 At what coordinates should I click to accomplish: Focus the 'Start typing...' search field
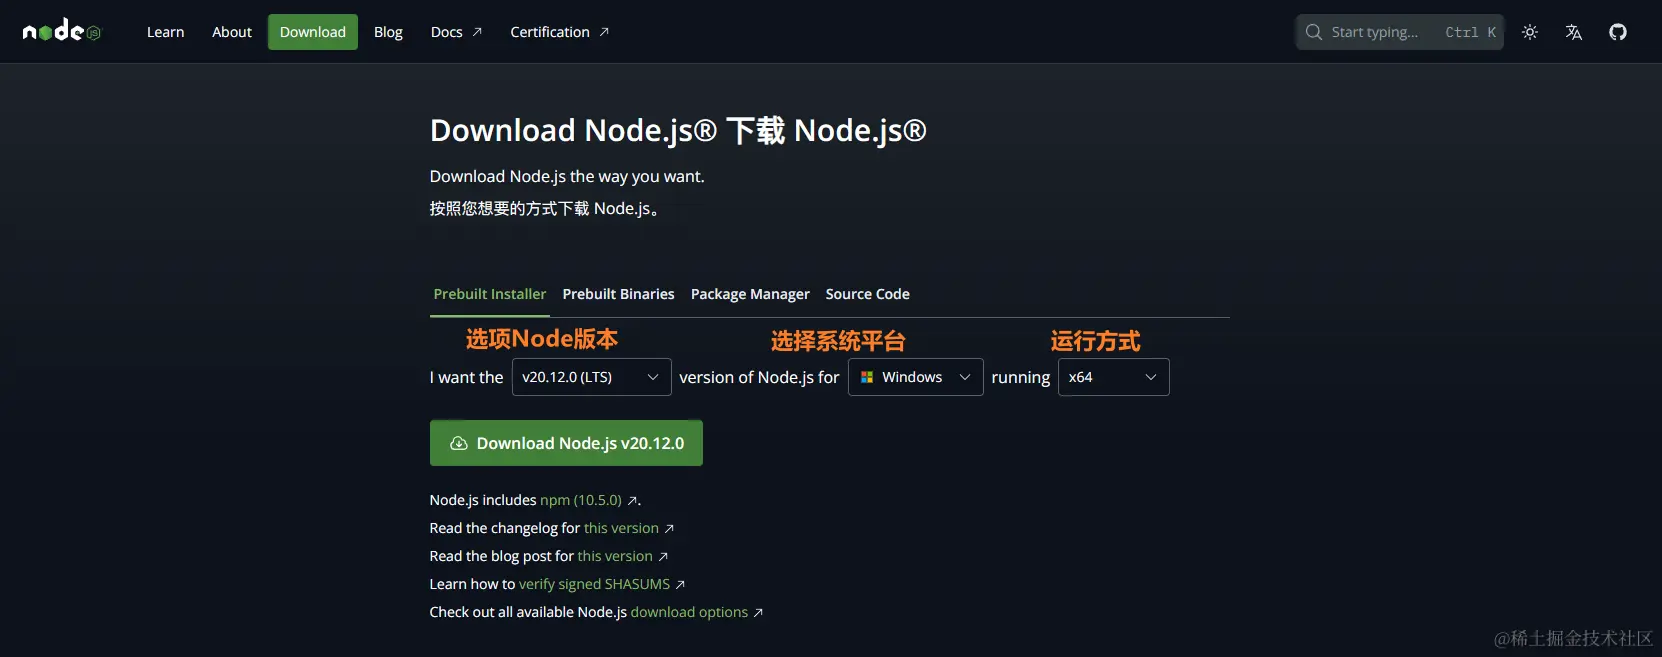[1399, 32]
